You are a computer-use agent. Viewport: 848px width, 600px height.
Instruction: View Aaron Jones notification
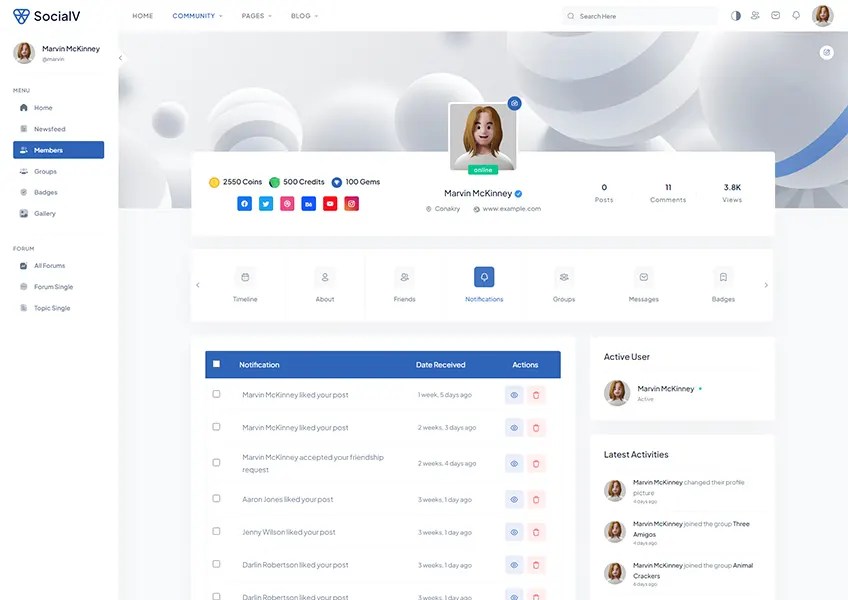(x=514, y=500)
